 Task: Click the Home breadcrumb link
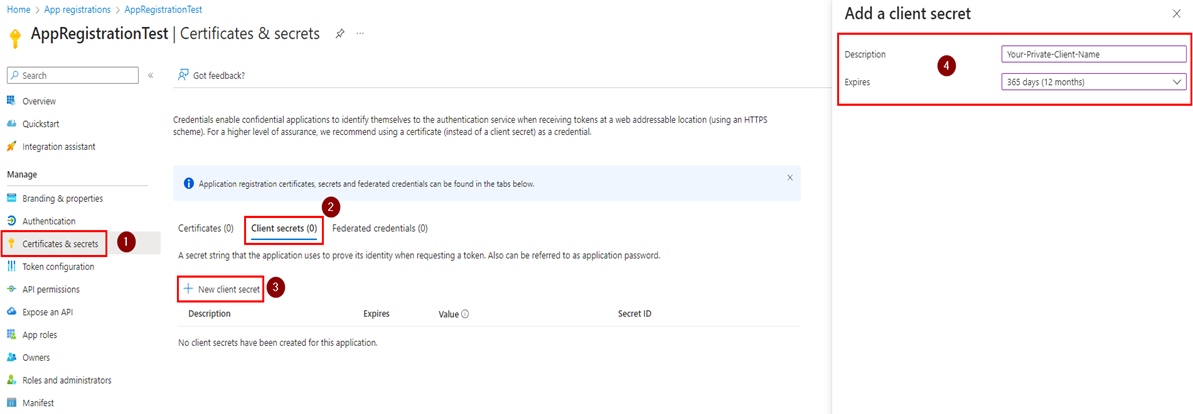[x=18, y=9]
